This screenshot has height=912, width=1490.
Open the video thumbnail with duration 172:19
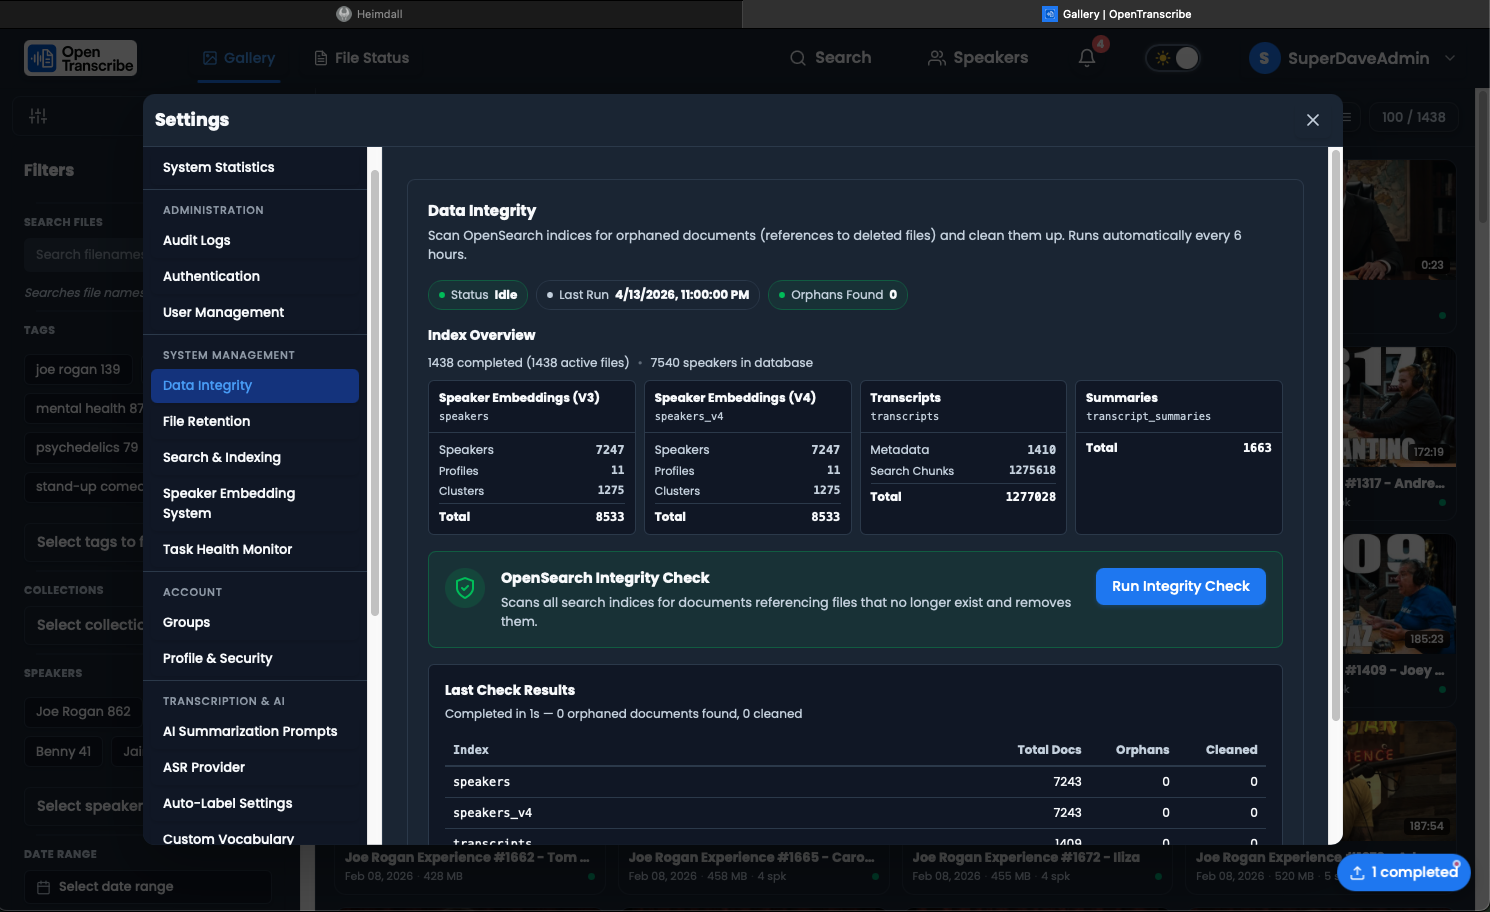coord(1400,406)
